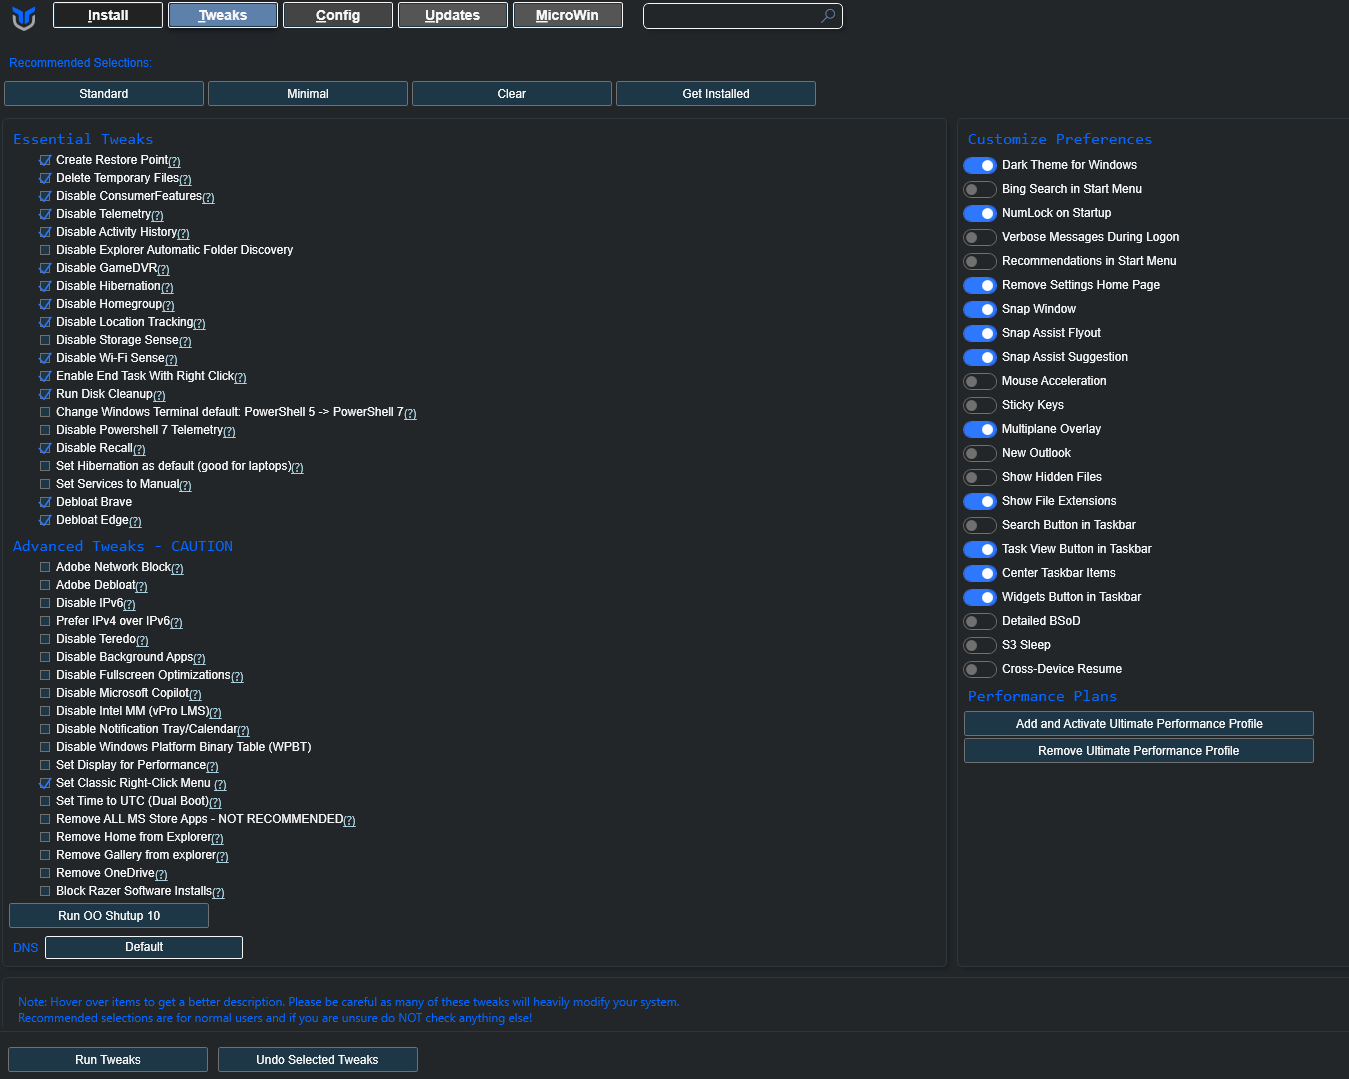1349x1079 pixels.
Task: Turn off Dark Theme for Windows toggle
Action: pos(980,165)
